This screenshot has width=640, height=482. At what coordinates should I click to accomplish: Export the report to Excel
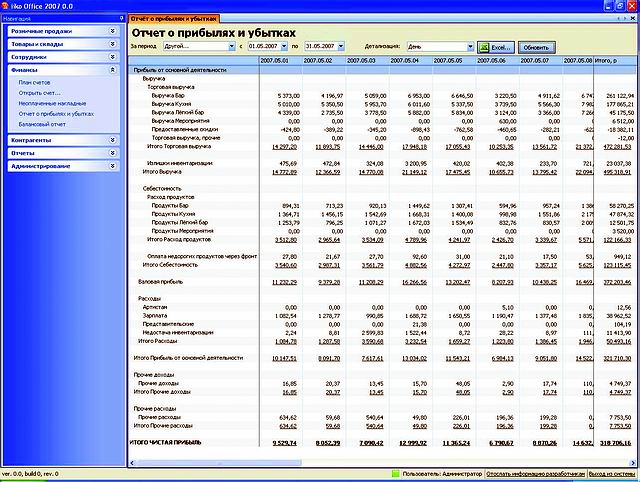[x=497, y=47]
